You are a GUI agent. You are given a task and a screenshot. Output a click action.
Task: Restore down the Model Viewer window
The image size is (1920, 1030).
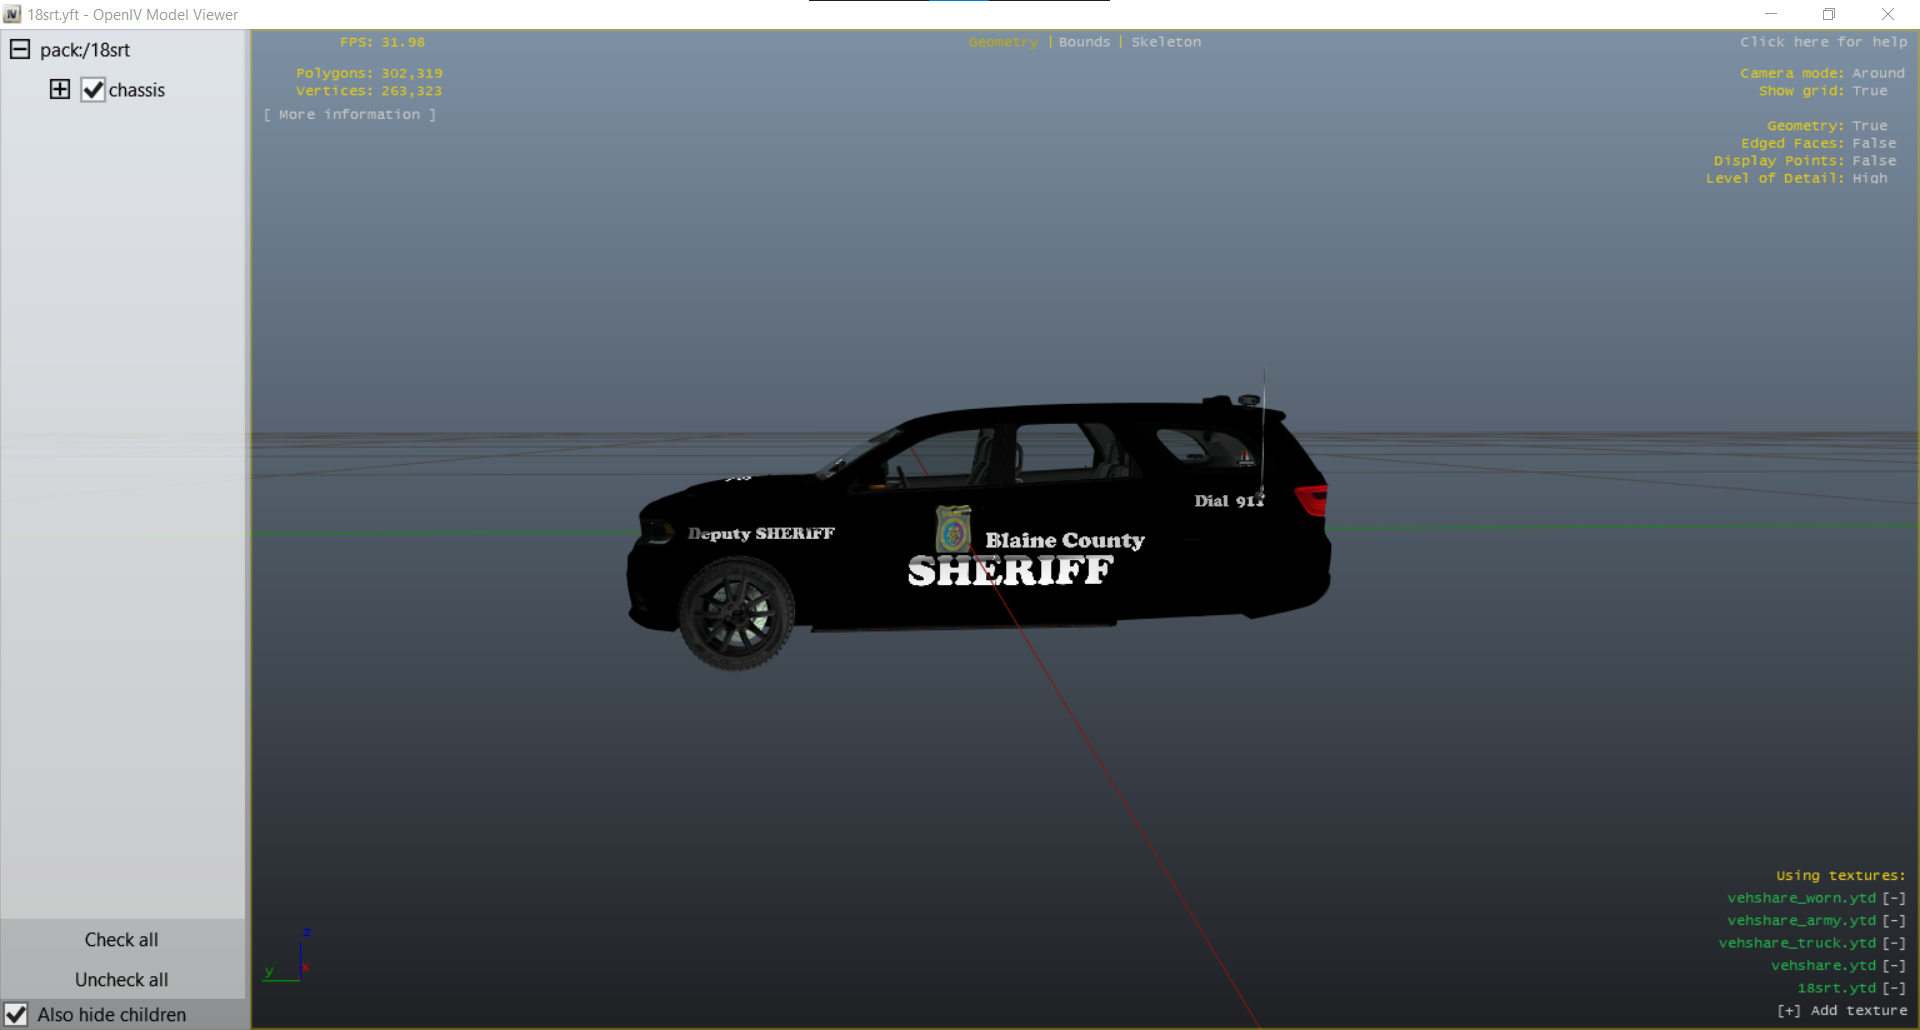click(1829, 15)
